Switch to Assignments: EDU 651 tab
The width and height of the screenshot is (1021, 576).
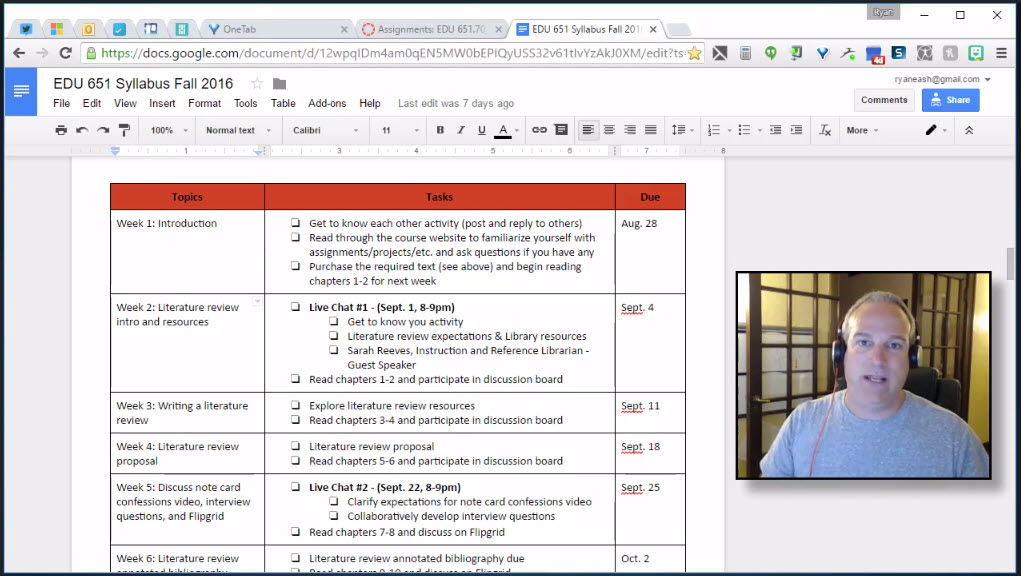click(x=432, y=29)
